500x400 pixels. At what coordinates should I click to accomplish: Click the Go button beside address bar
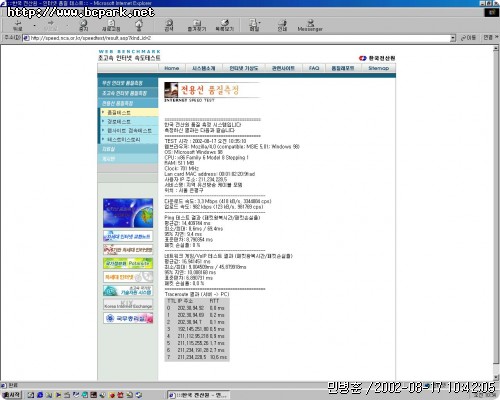pos(468,38)
